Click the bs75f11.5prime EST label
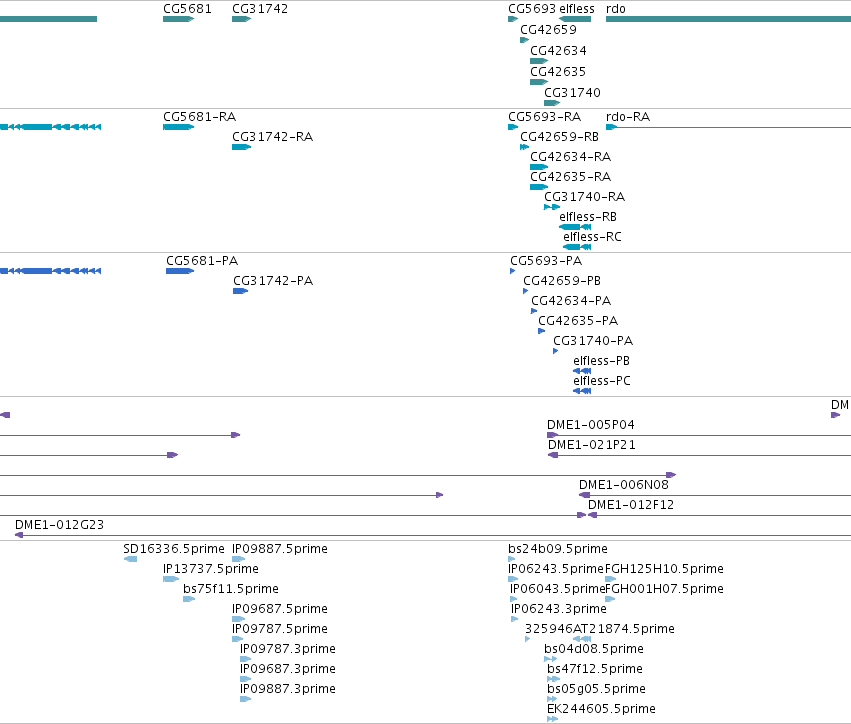Viewport: 851px width, 724px height. click(x=231, y=589)
